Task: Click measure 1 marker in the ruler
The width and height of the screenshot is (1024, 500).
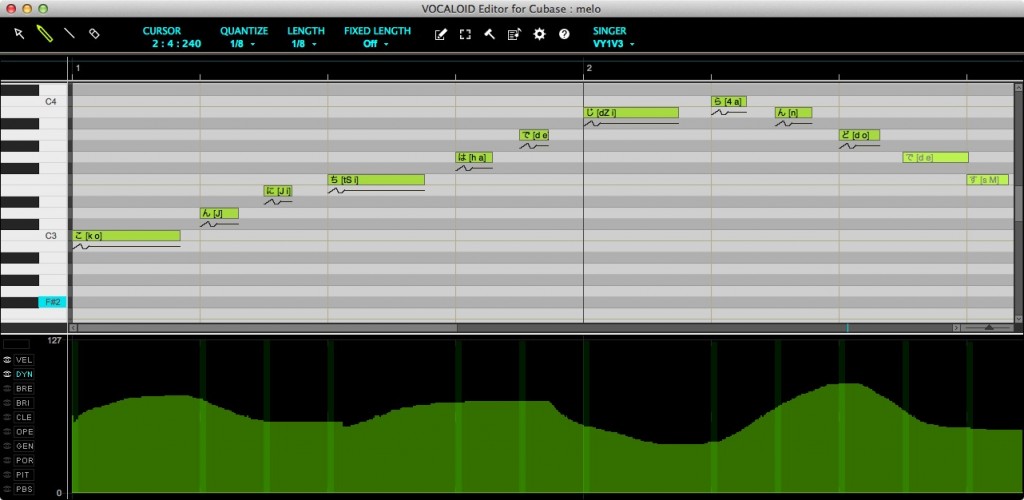Action: point(78,68)
